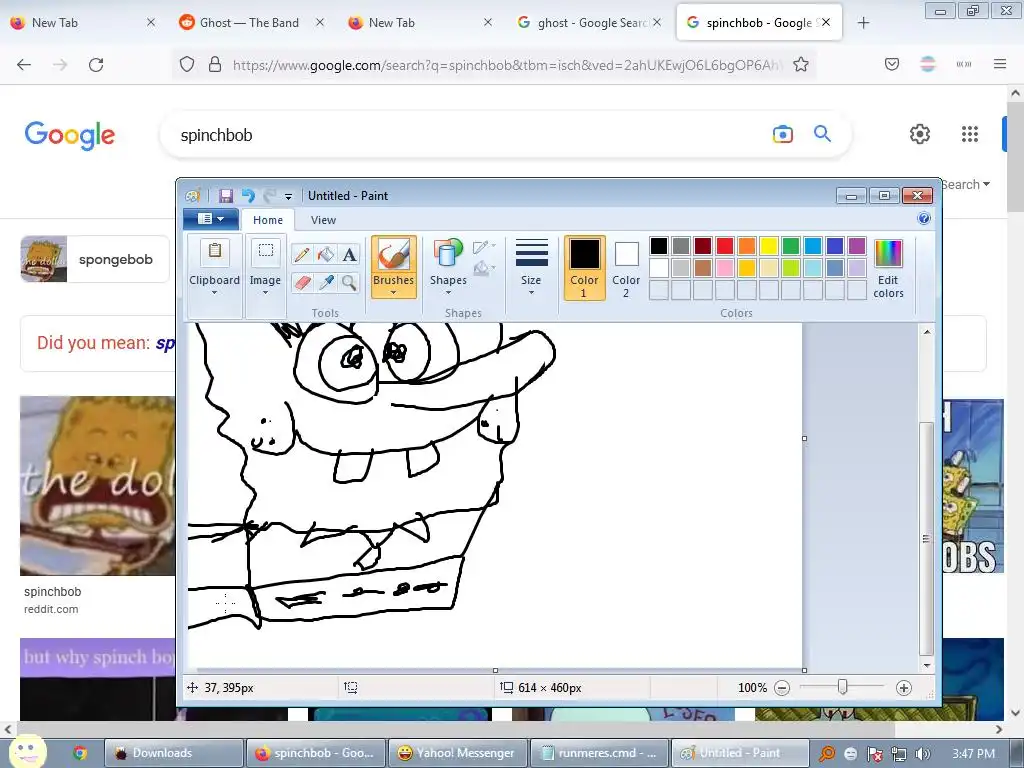This screenshot has height=768, width=1024.
Task: Open Yahoo! Messenger from taskbar
Action: pyautogui.click(x=456, y=753)
